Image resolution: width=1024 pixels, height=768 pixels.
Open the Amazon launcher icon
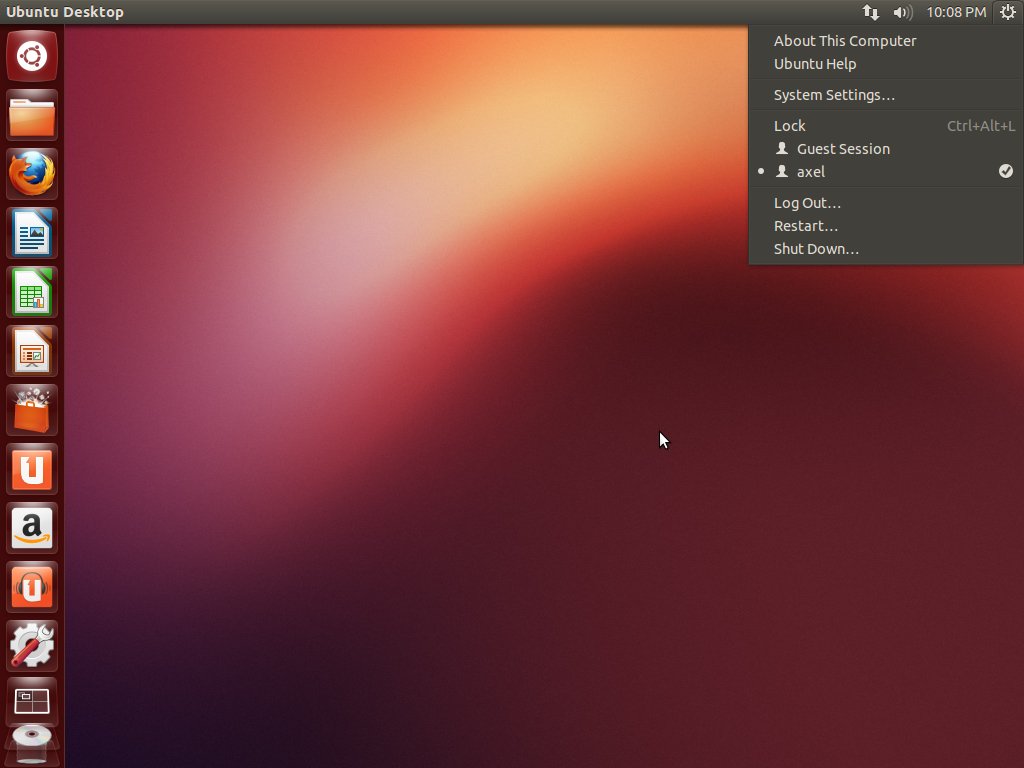[32, 528]
